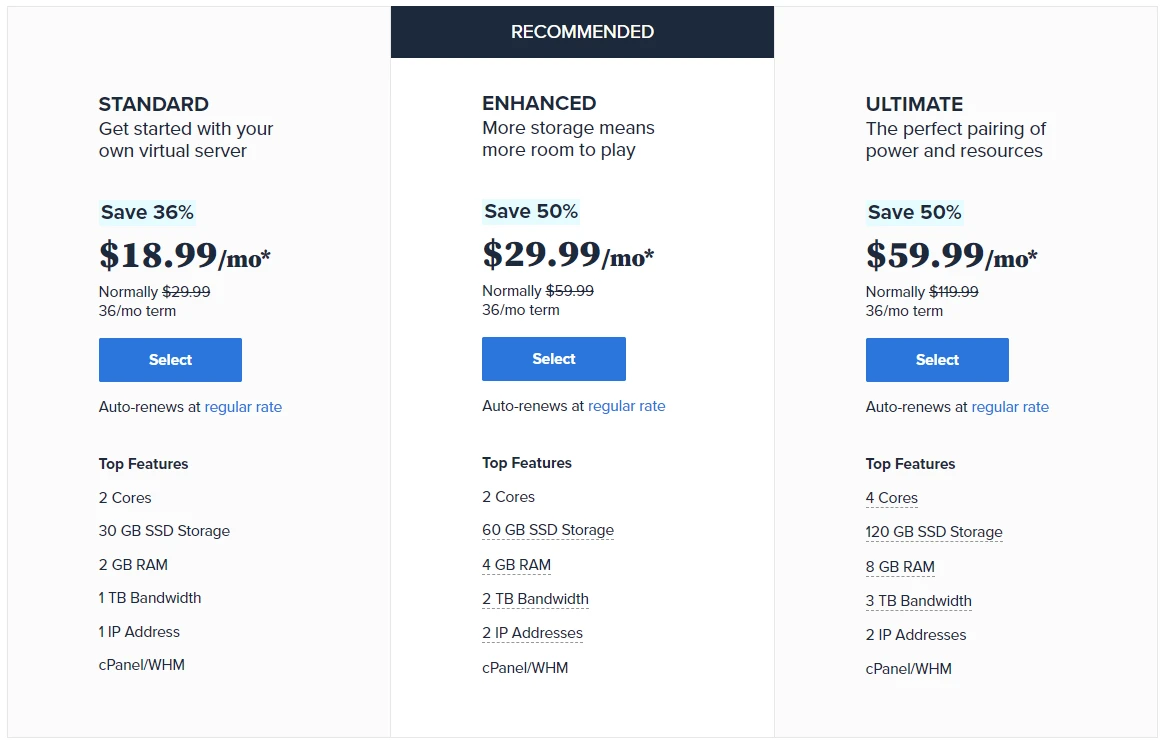This screenshot has width=1165, height=745.
Task: Click the 60 GB SSD Storage feature link
Action: click(x=547, y=531)
